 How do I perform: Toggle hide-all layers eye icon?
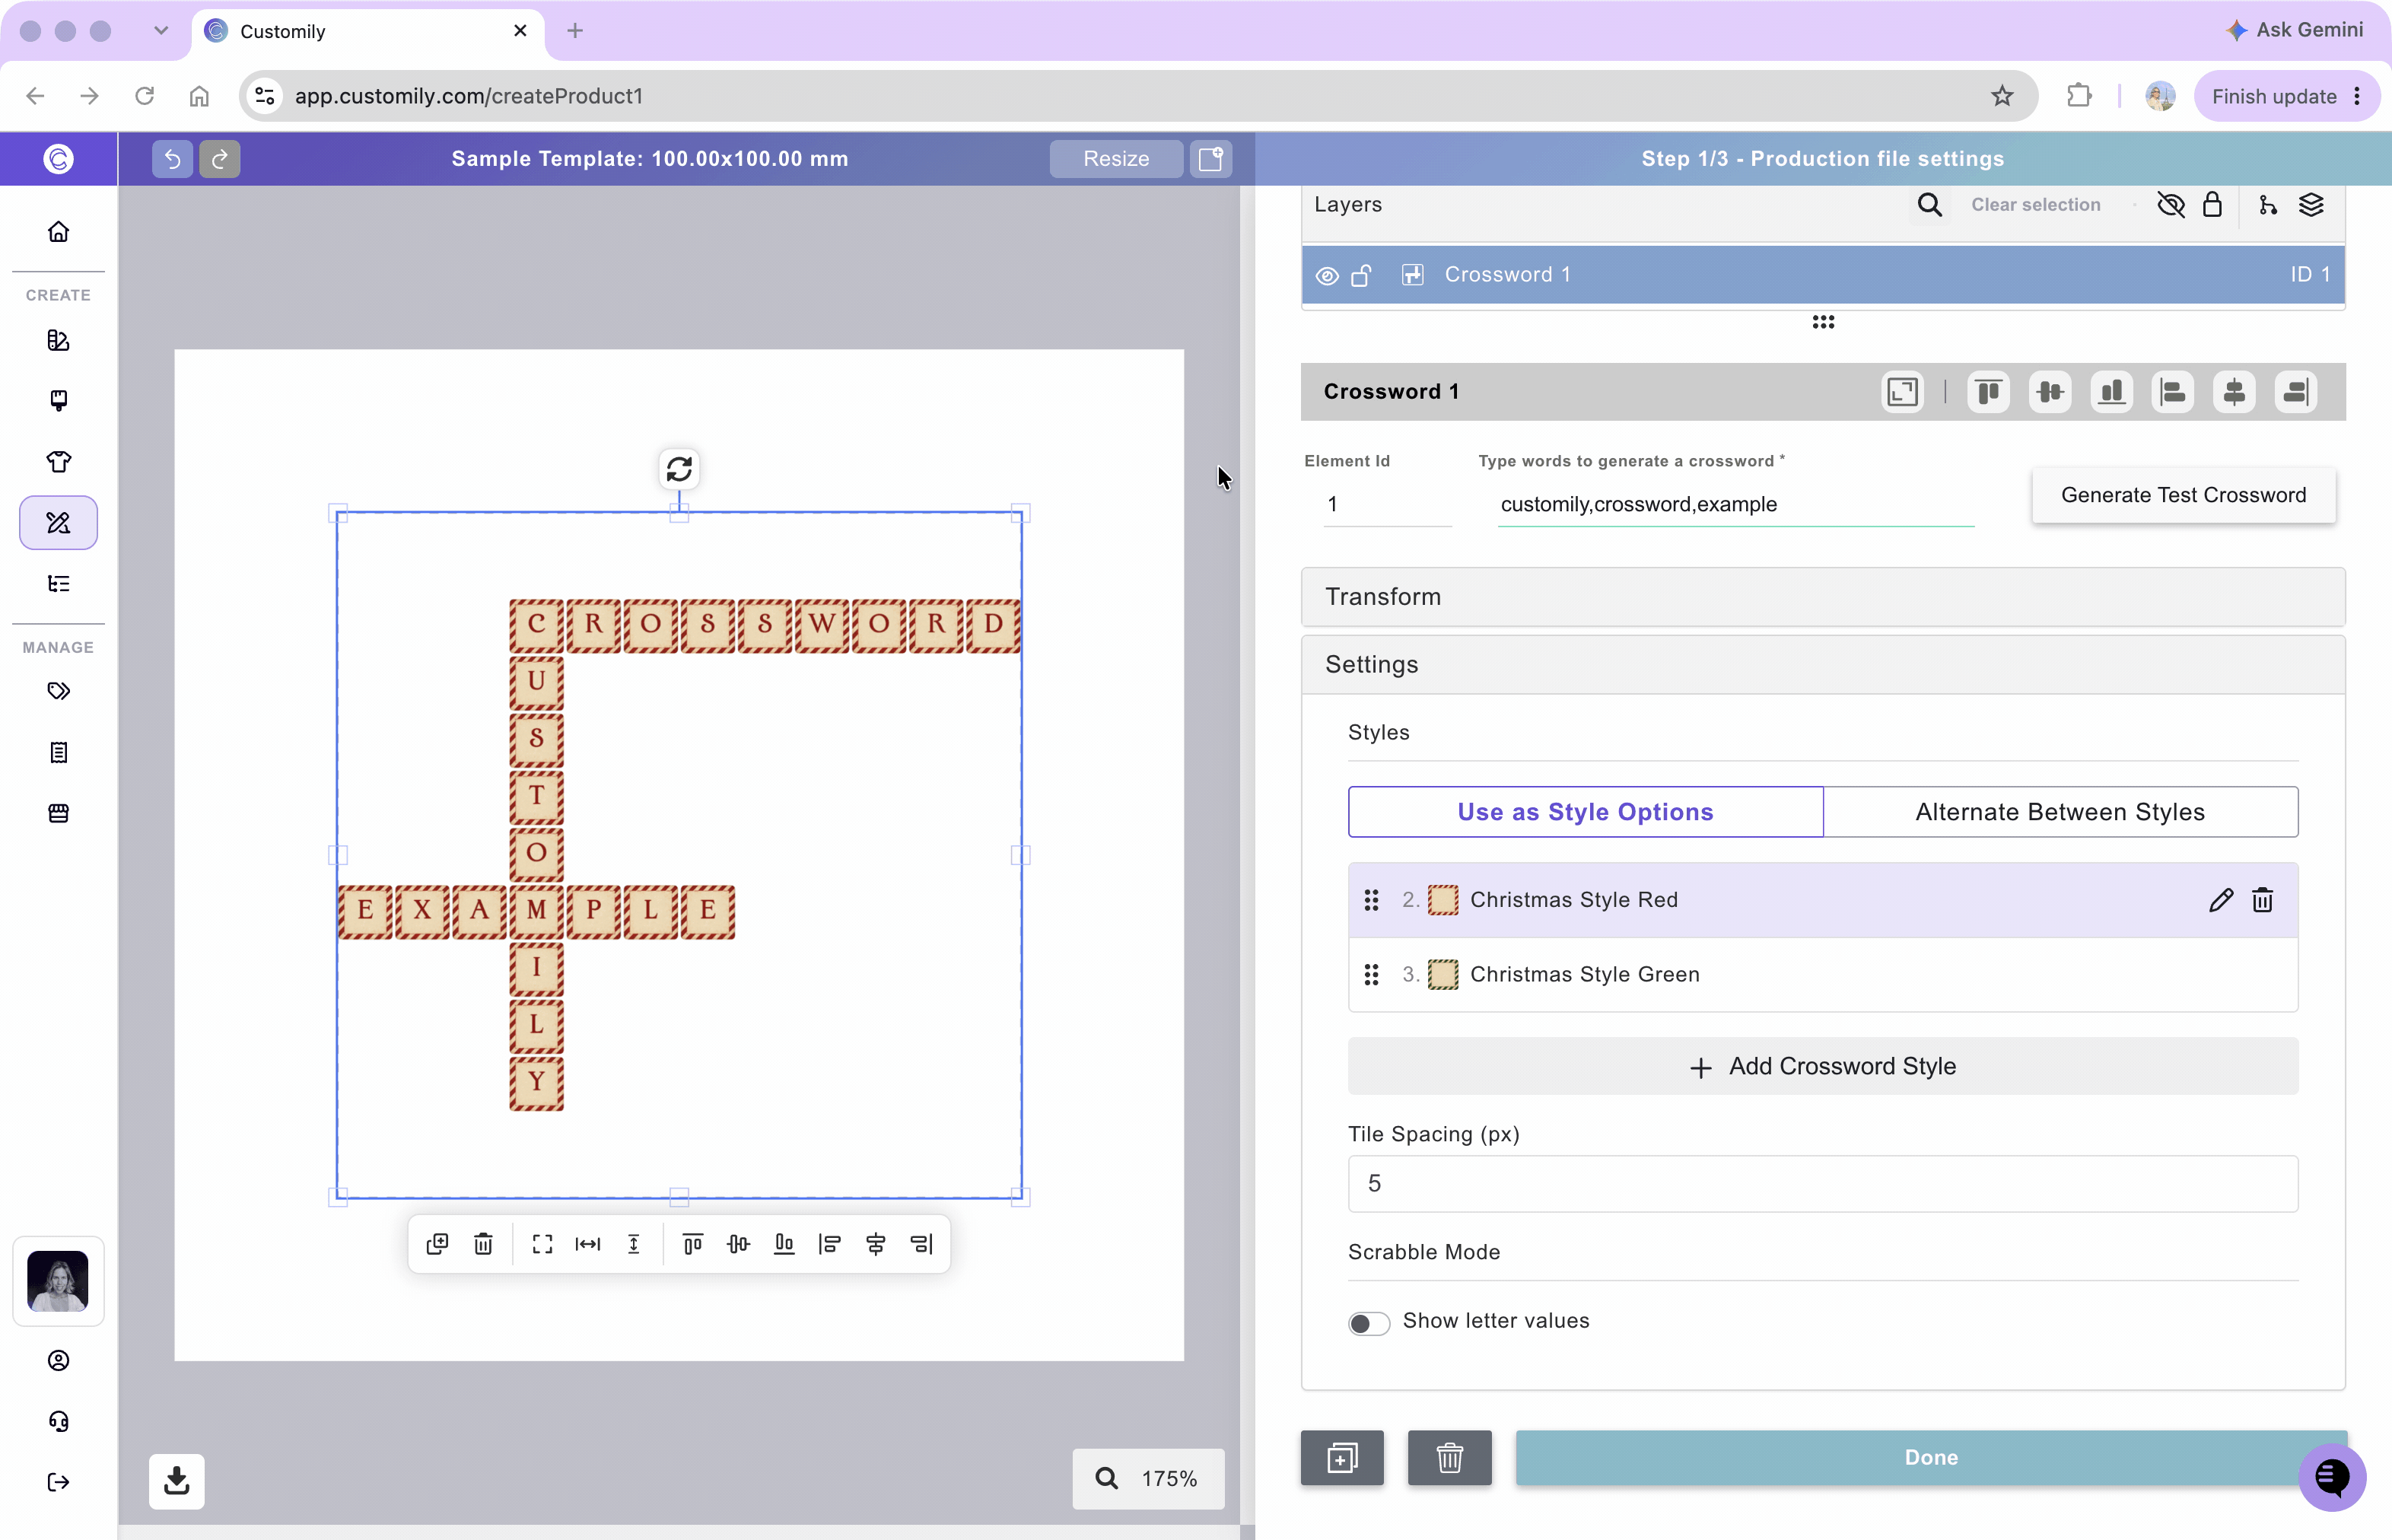point(2170,205)
